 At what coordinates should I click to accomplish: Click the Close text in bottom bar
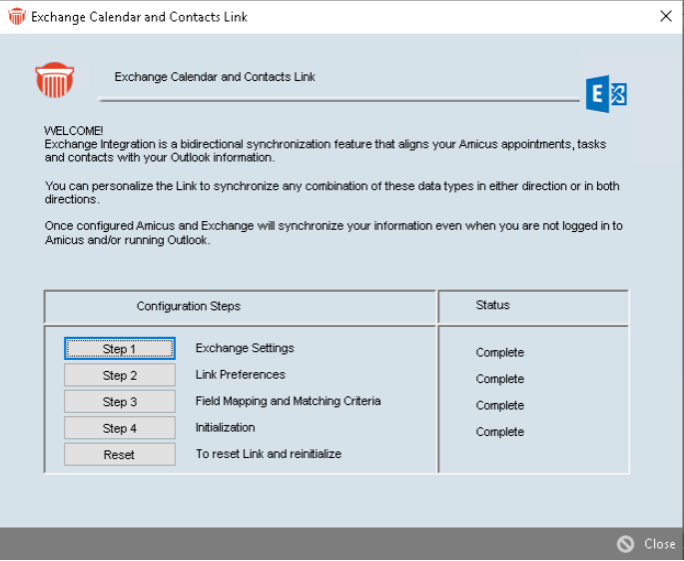[x=659, y=544]
